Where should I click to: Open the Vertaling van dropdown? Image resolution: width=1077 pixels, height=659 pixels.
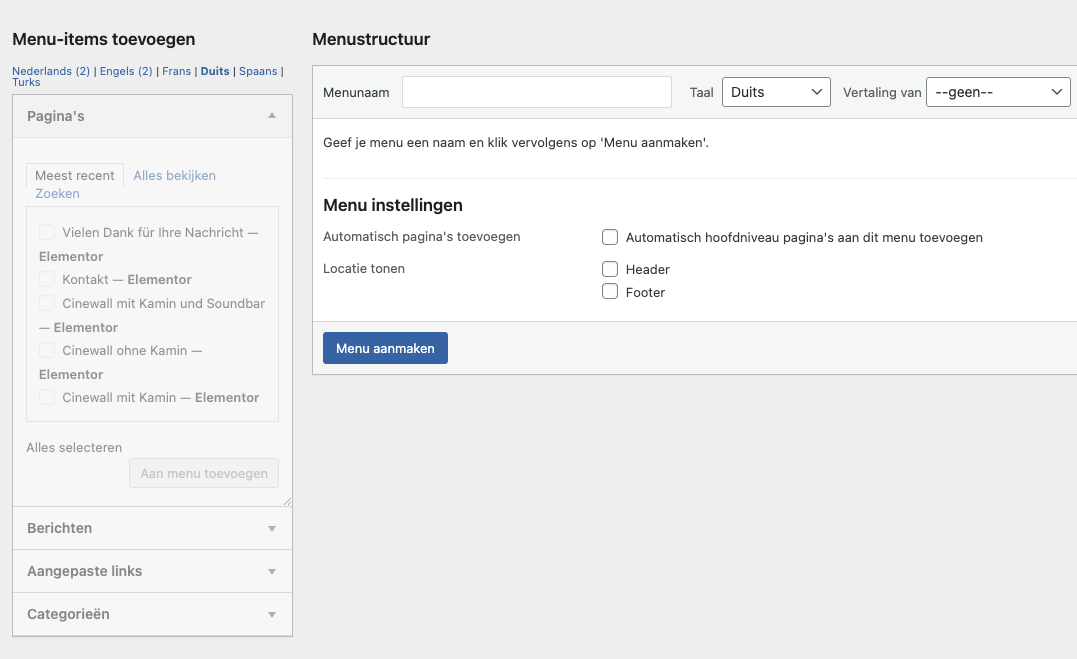(997, 92)
